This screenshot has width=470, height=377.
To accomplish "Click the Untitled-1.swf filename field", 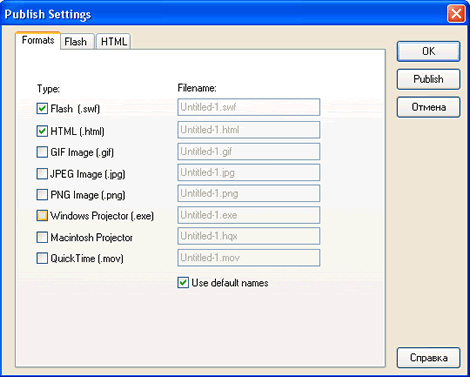I will 249,107.
